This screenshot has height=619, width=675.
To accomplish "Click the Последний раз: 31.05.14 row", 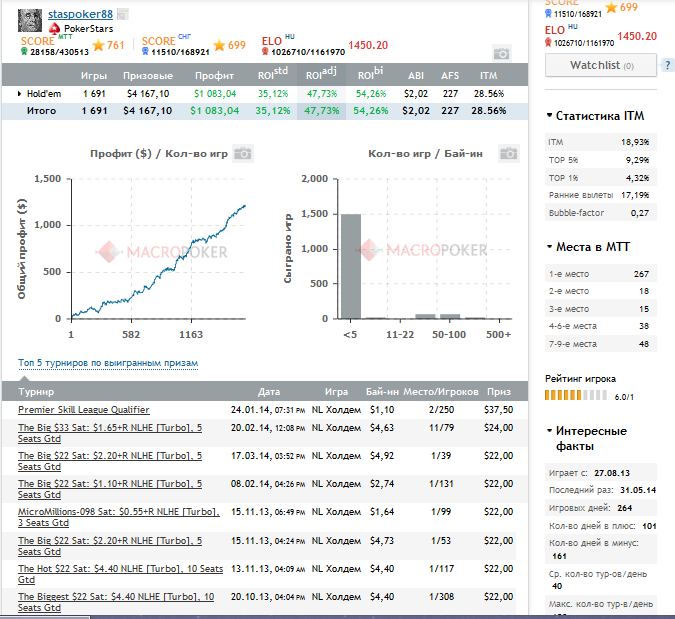I will point(601,490).
